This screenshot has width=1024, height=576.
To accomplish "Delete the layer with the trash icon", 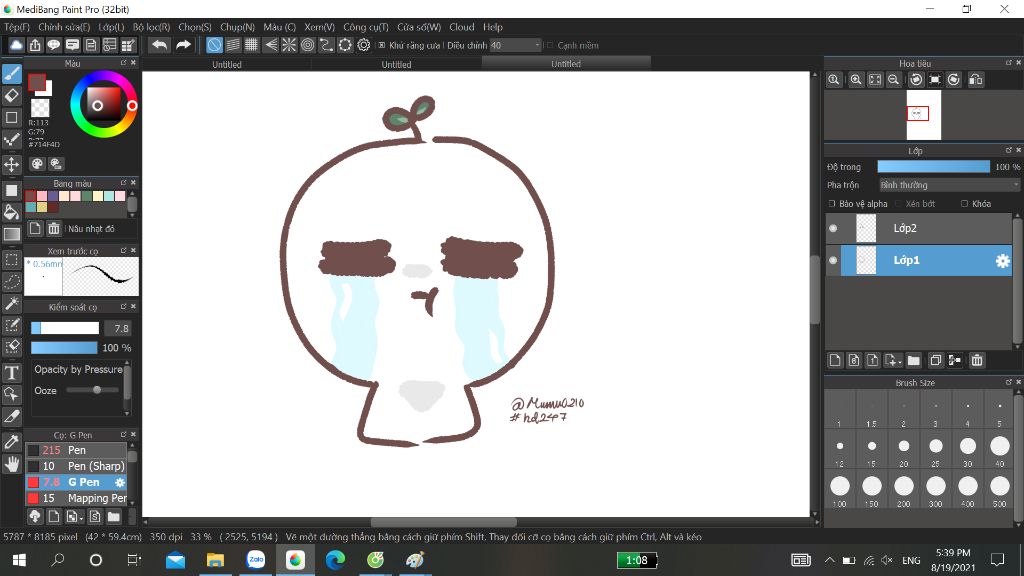I will pos(977,360).
